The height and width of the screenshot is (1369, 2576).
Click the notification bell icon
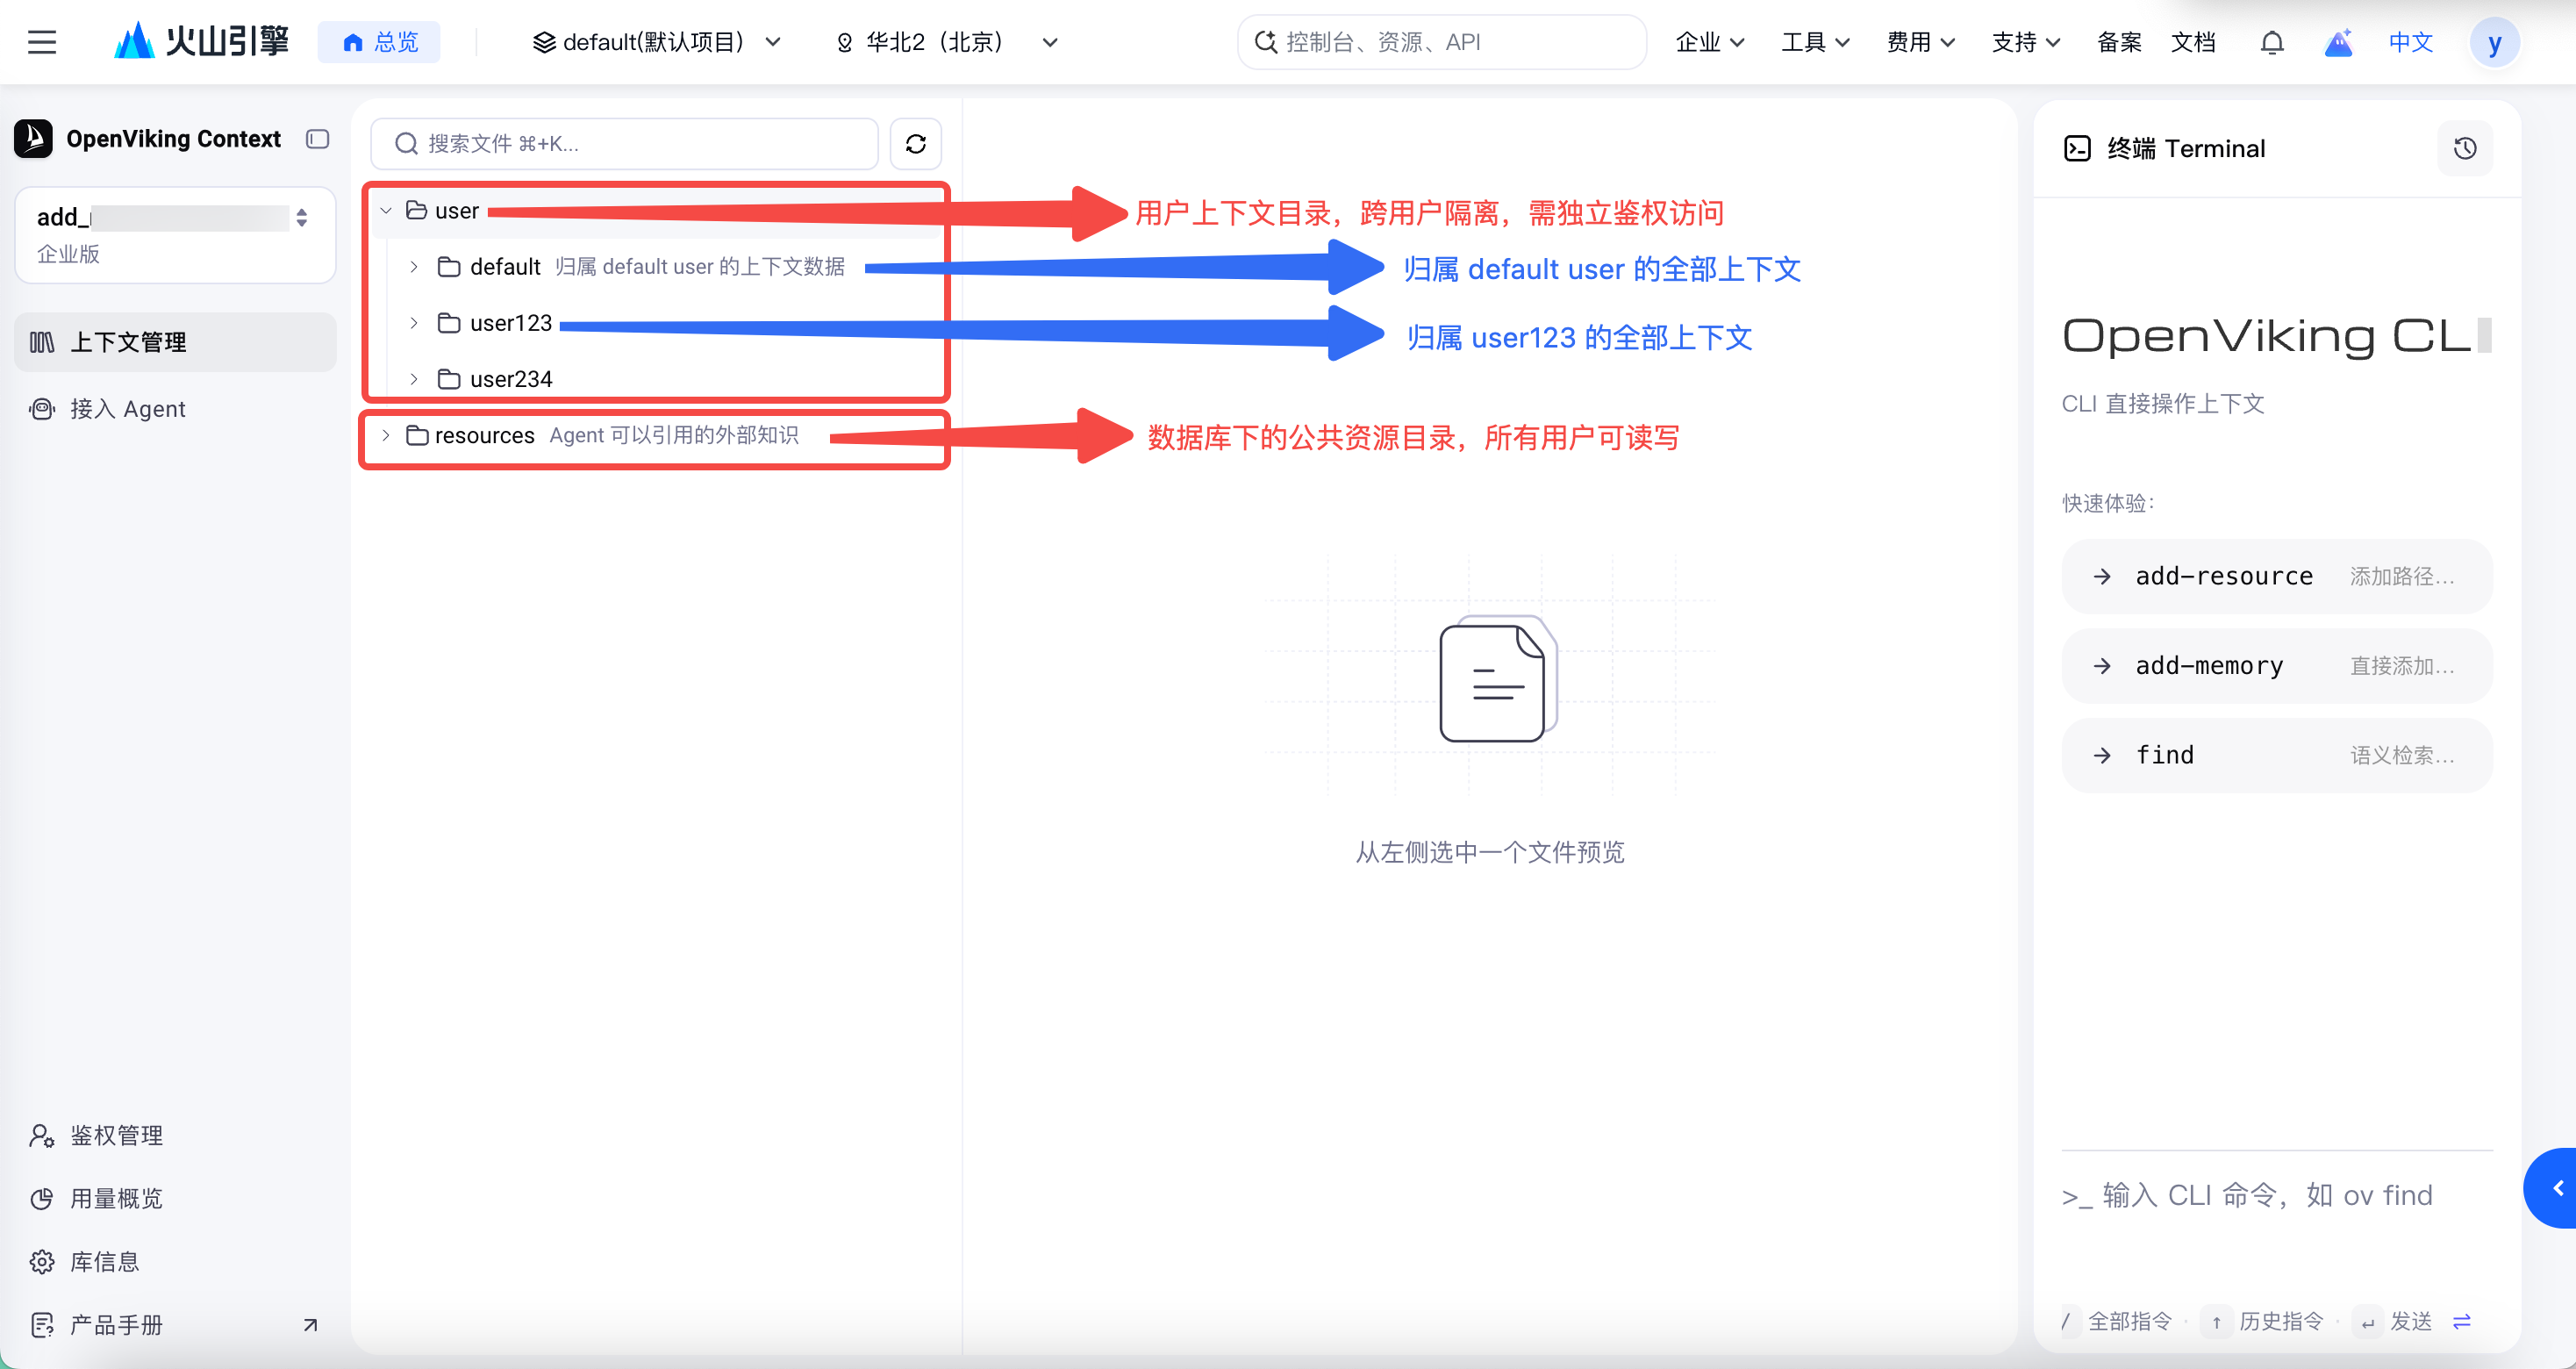[x=2272, y=42]
